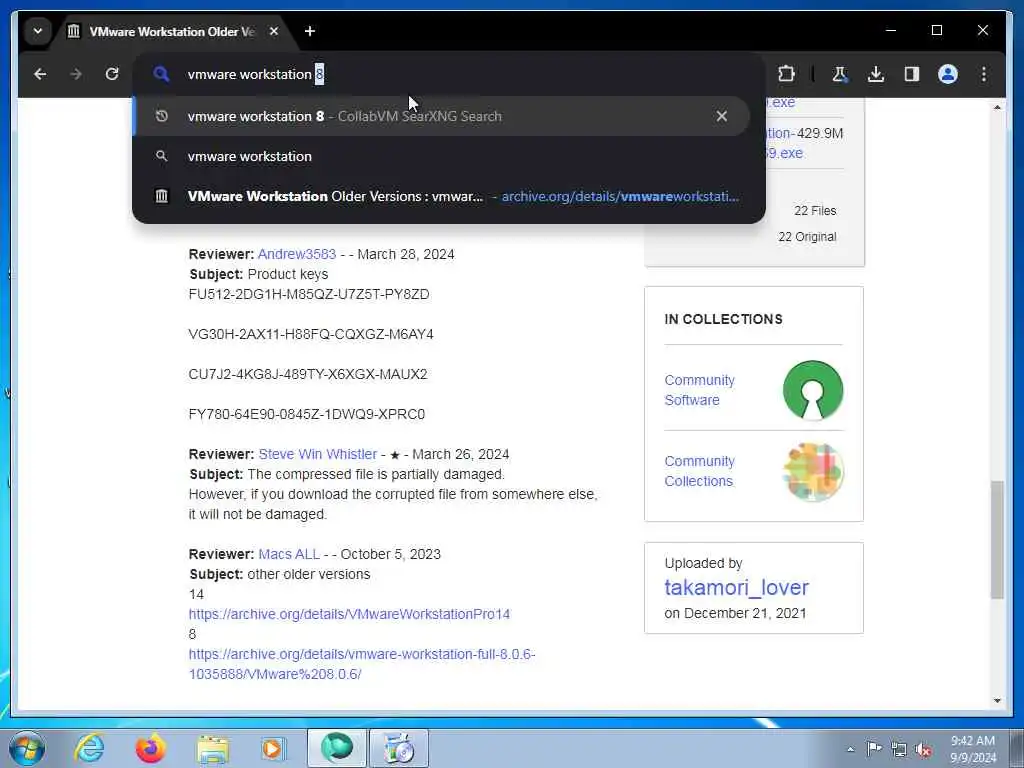
Task: Open Windows Explorer folder icon in taskbar
Action: click(x=213, y=748)
